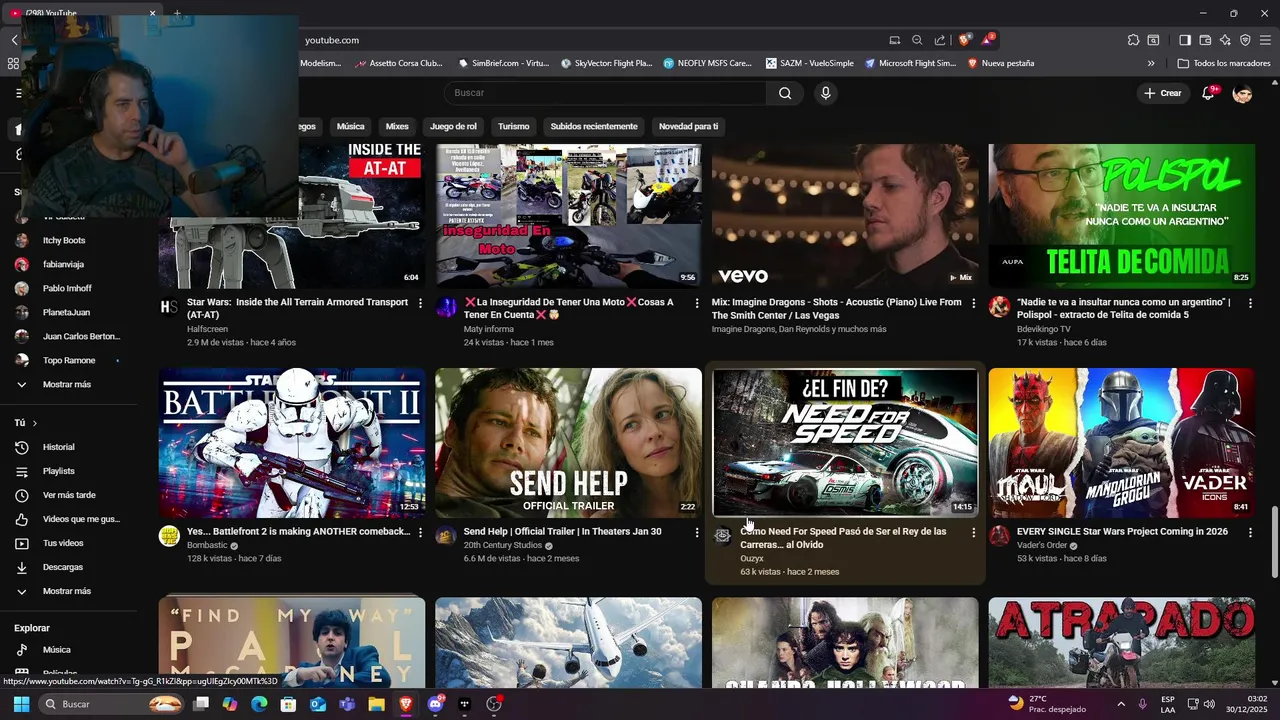The height and width of the screenshot is (720, 1280).
Task: Open YouTube notifications bell
Action: point(1209,93)
